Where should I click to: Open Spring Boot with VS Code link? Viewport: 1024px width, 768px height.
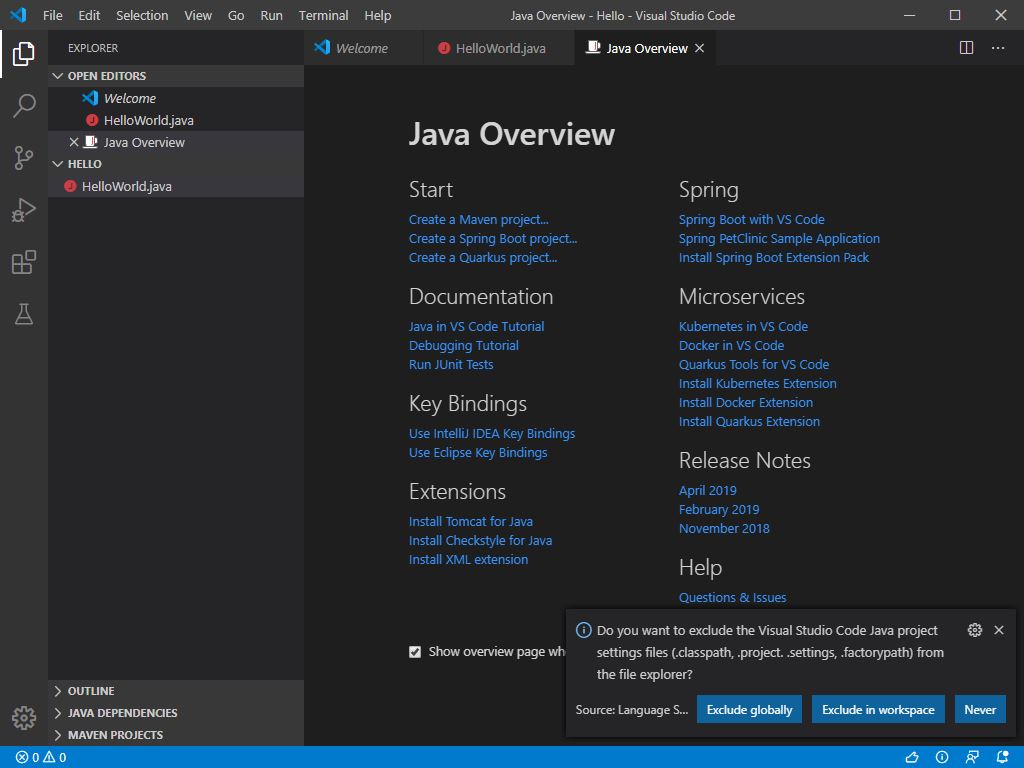point(751,219)
